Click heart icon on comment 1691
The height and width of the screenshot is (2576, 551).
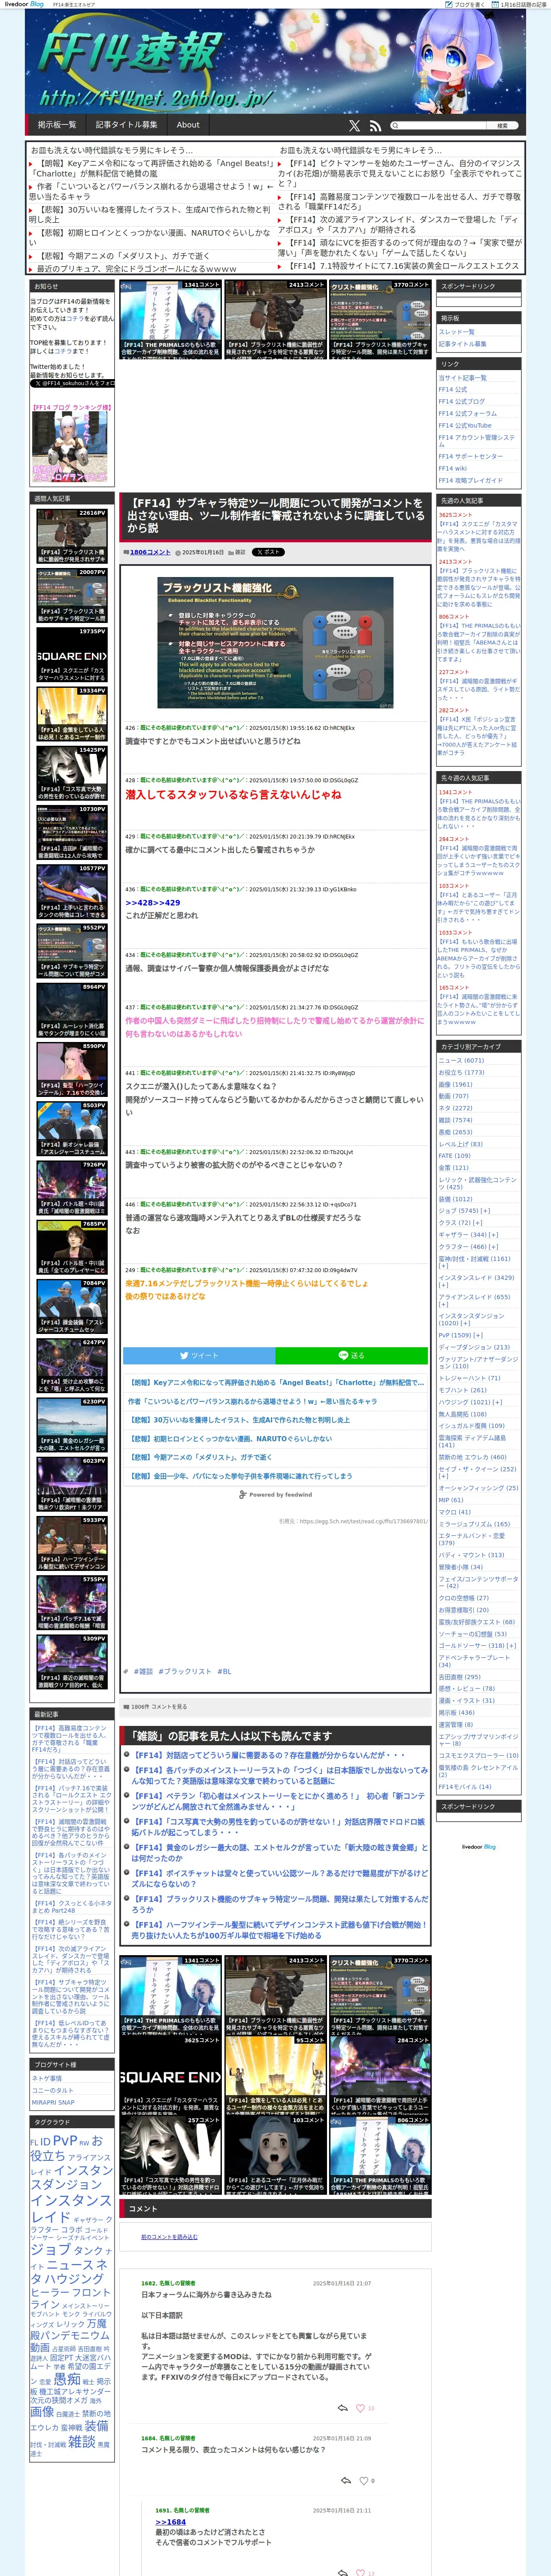pos(361,2572)
